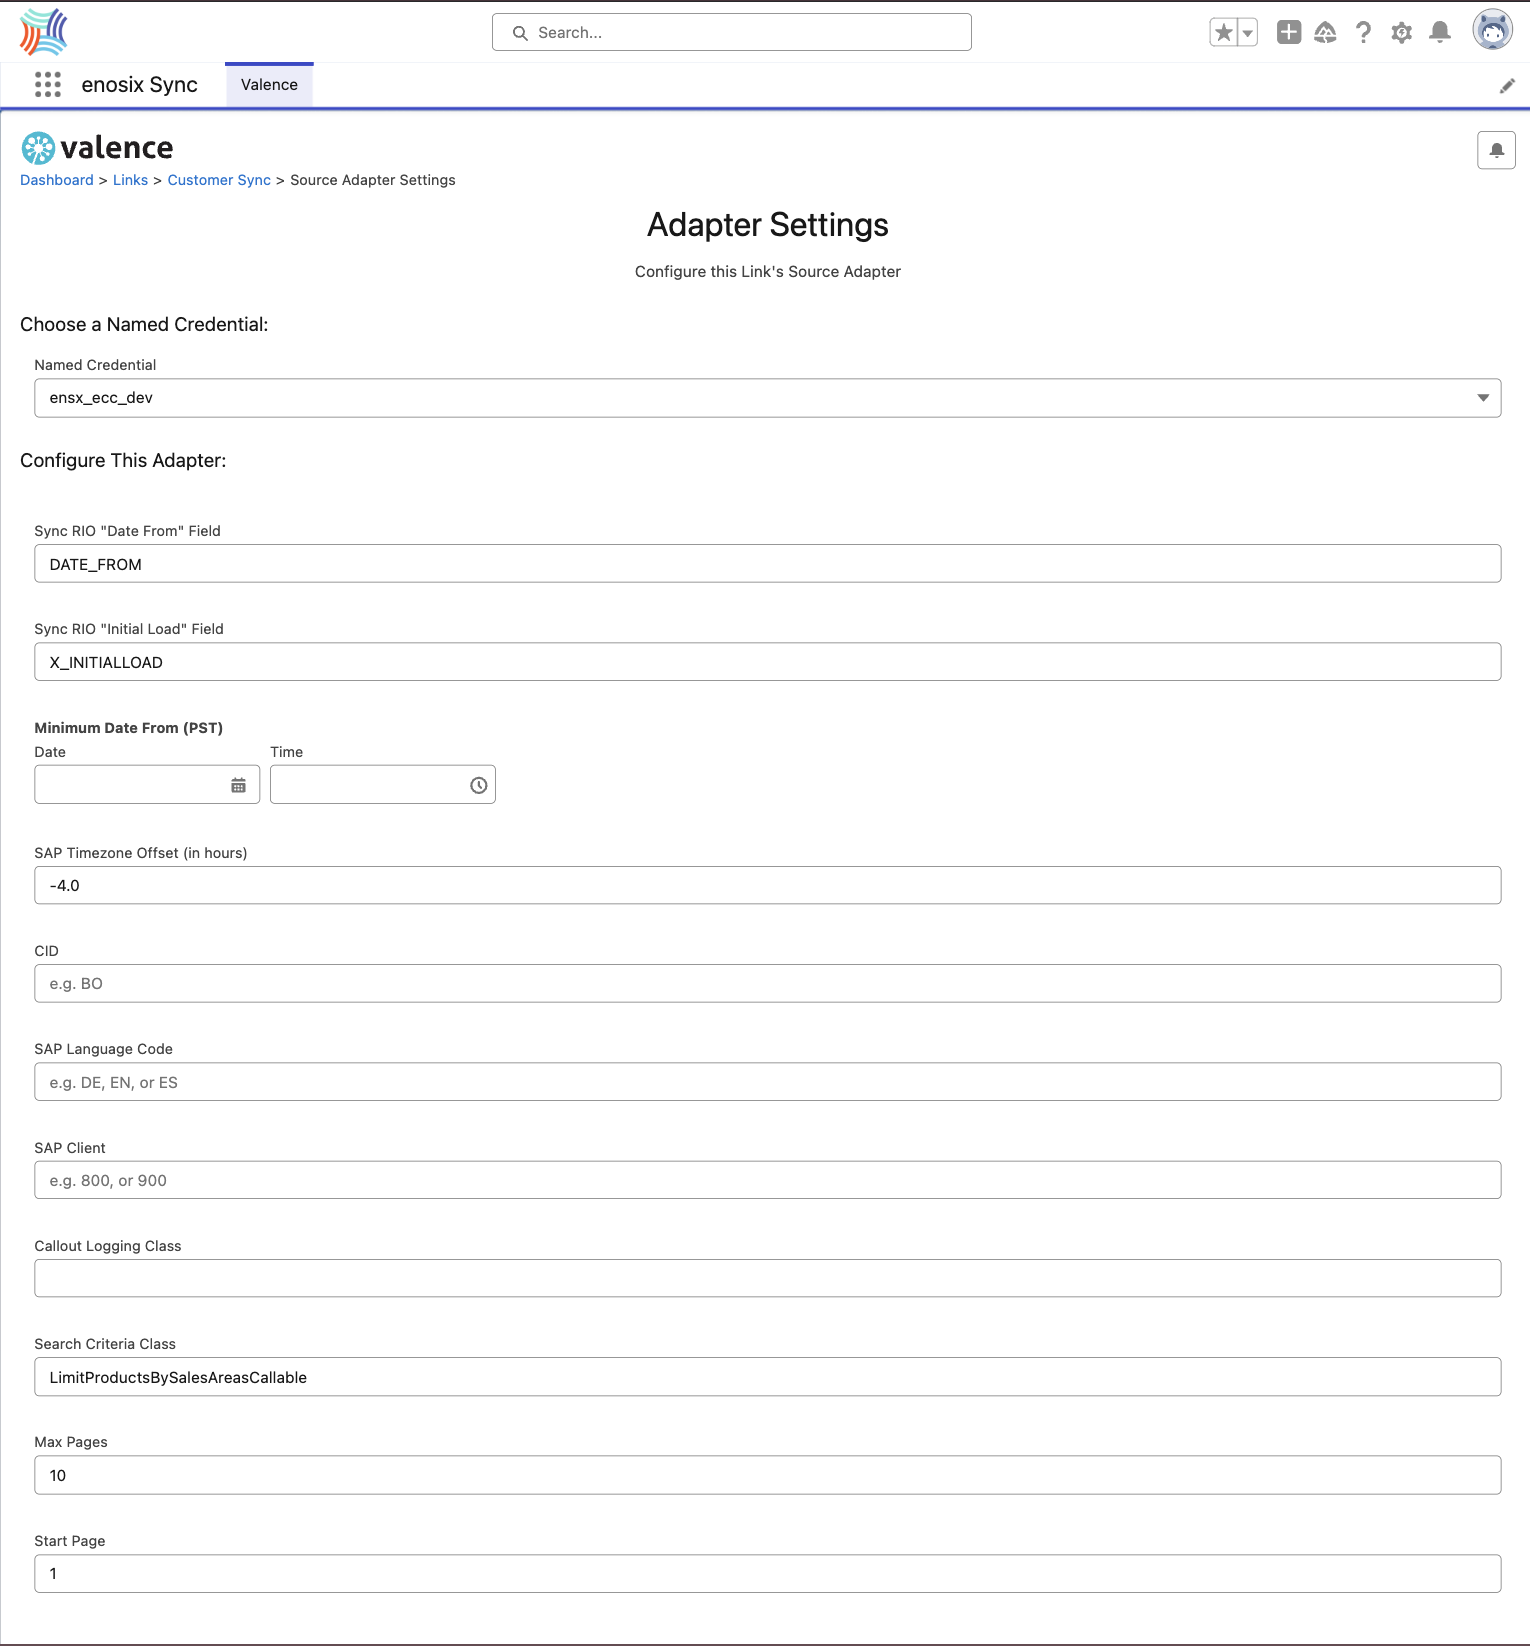
Task: Click the Salesforce org logo
Action: pos(44,32)
